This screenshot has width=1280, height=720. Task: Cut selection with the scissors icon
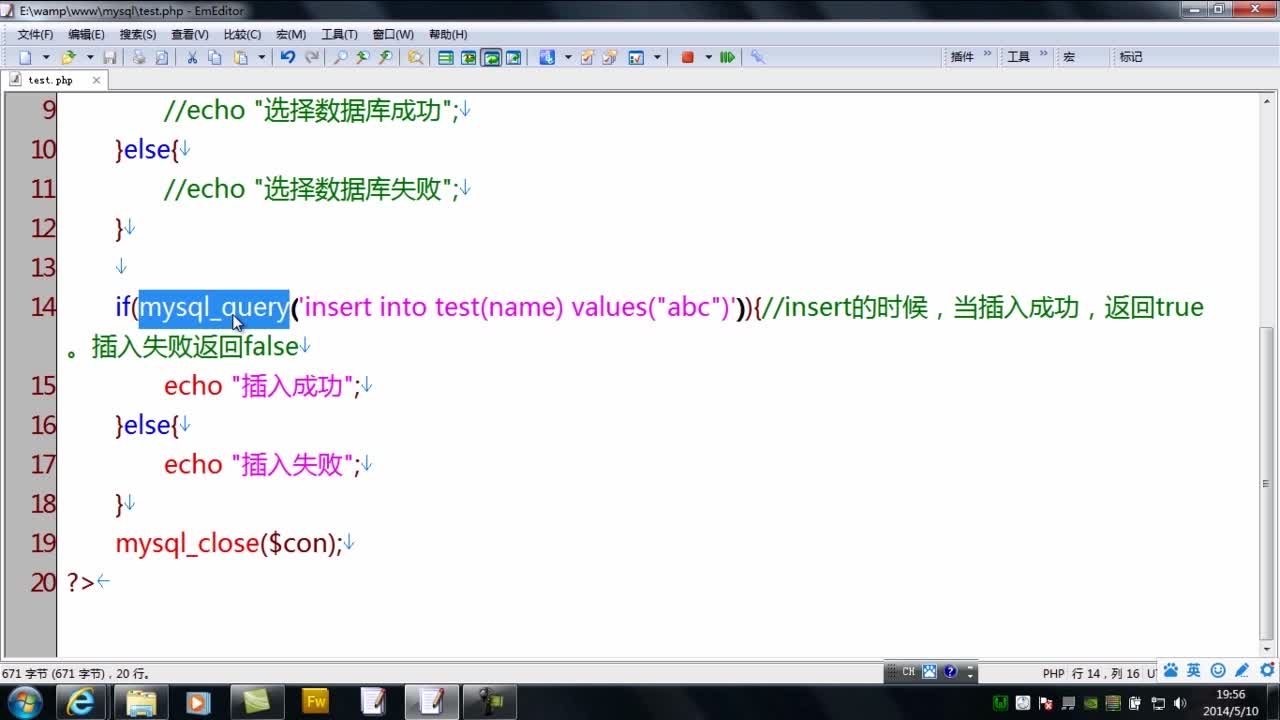(x=192, y=57)
